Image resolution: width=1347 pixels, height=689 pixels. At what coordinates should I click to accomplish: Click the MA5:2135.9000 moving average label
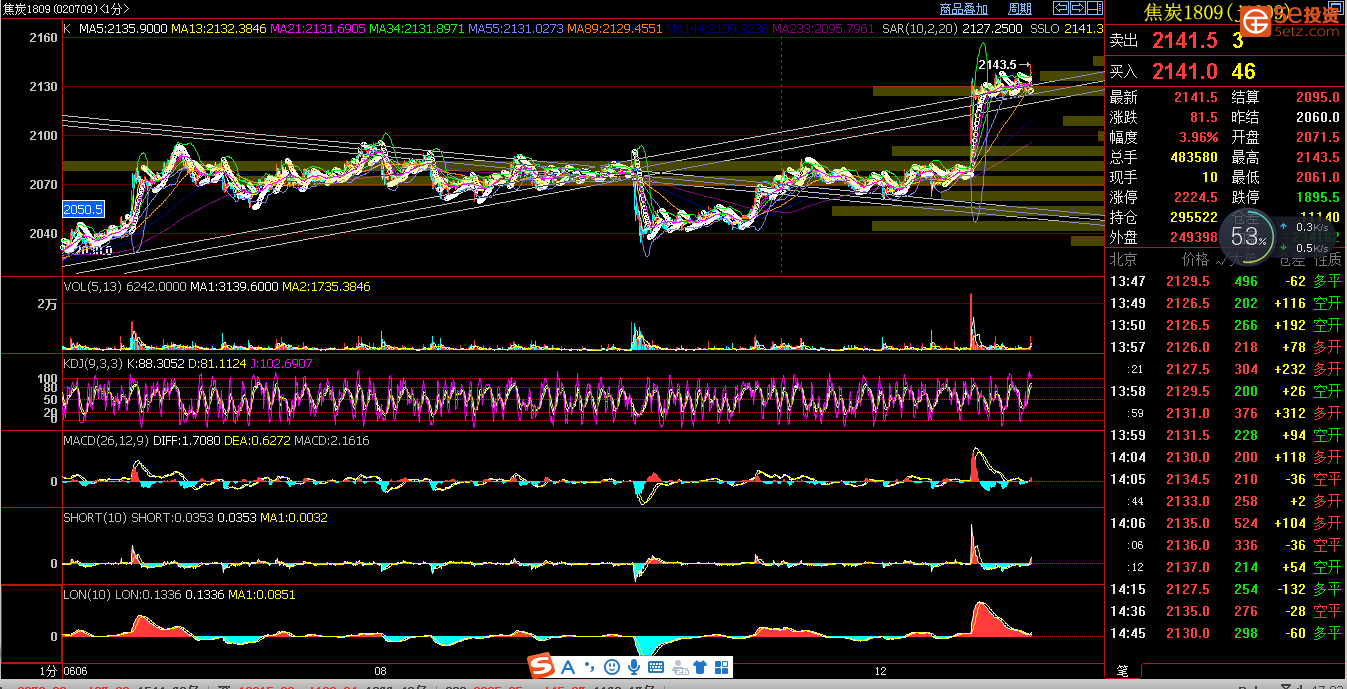click(123, 30)
